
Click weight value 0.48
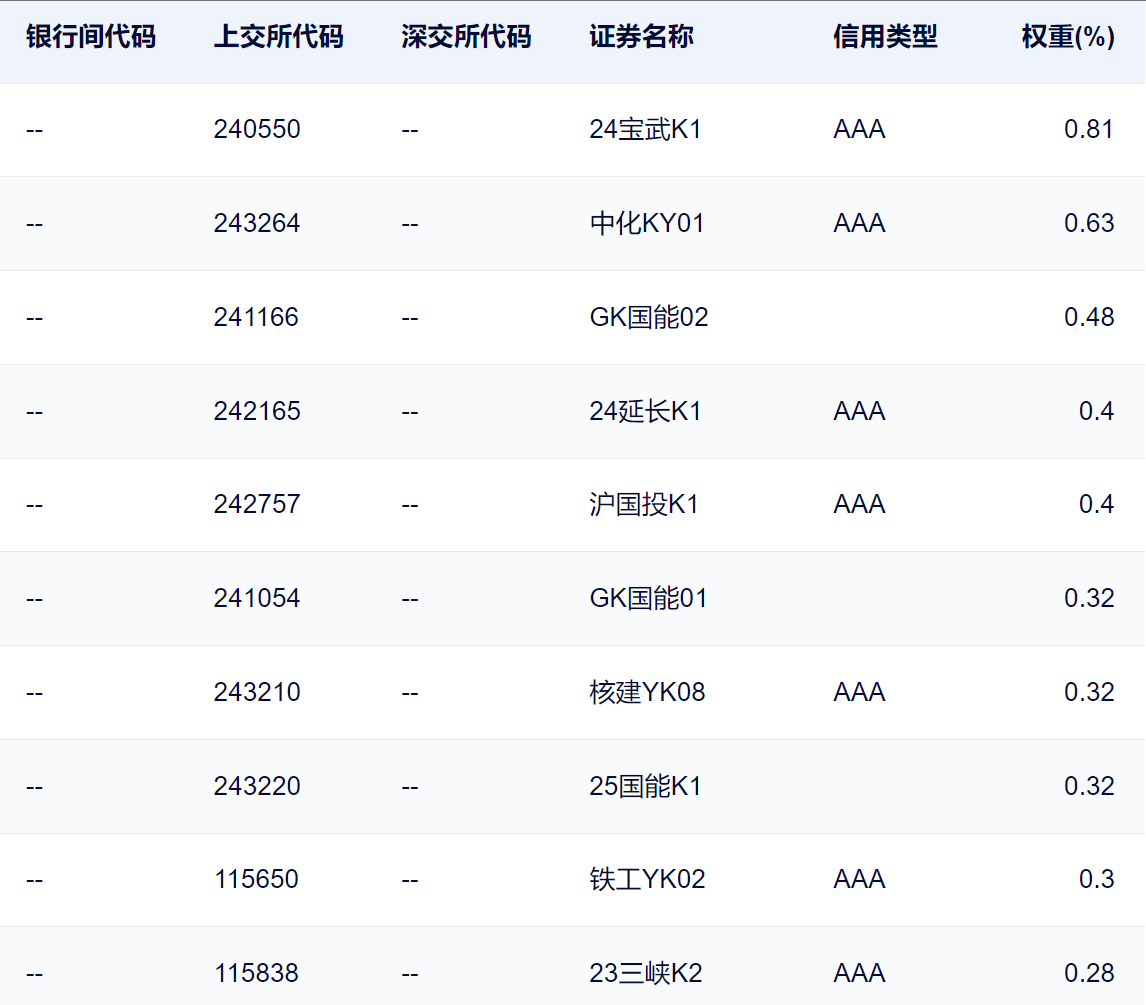[x=1089, y=317]
